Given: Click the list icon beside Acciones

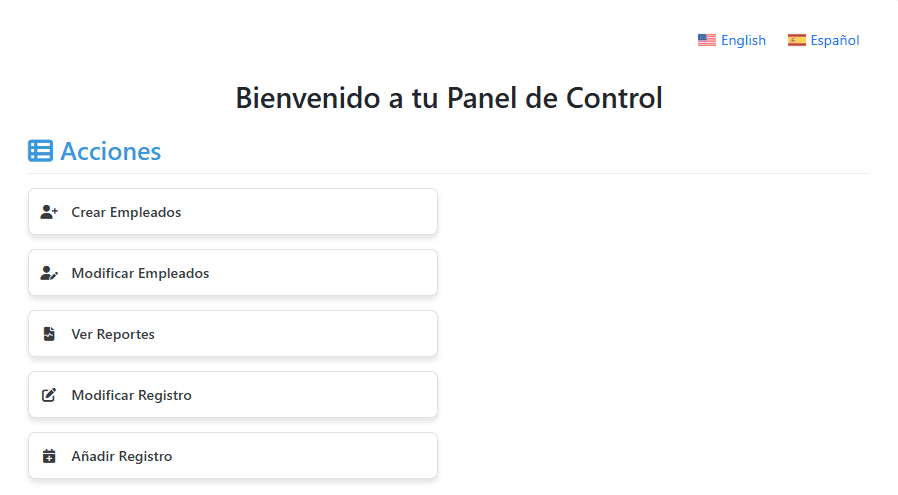Looking at the screenshot, I should coord(40,151).
